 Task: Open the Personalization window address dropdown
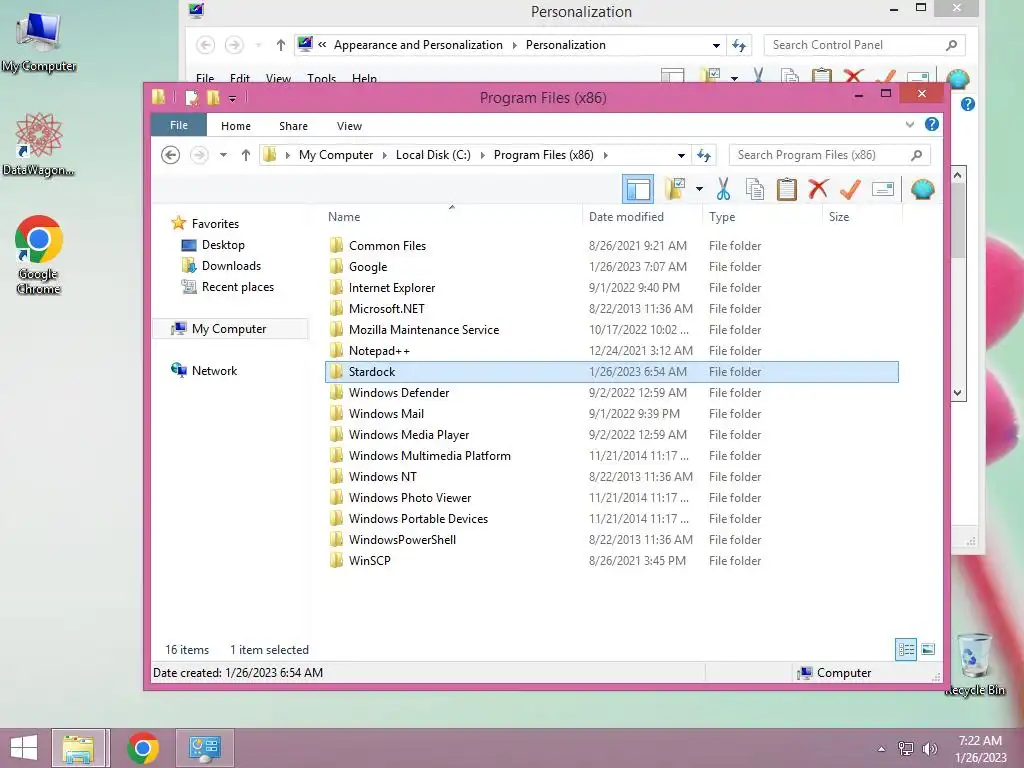point(716,45)
